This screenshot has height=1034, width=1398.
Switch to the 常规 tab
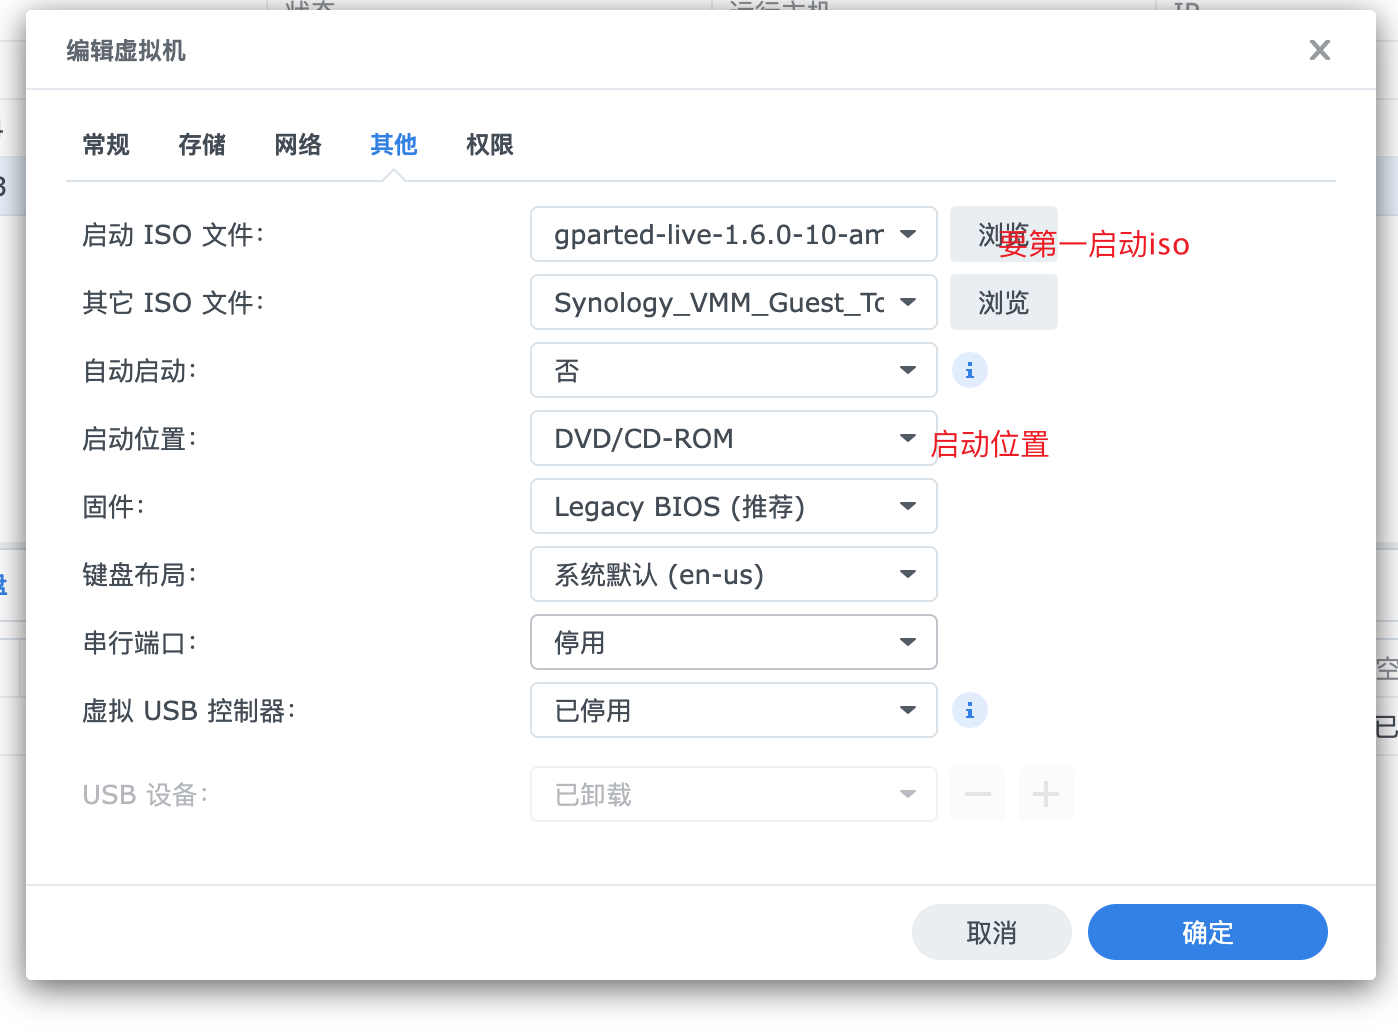click(106, 145)
